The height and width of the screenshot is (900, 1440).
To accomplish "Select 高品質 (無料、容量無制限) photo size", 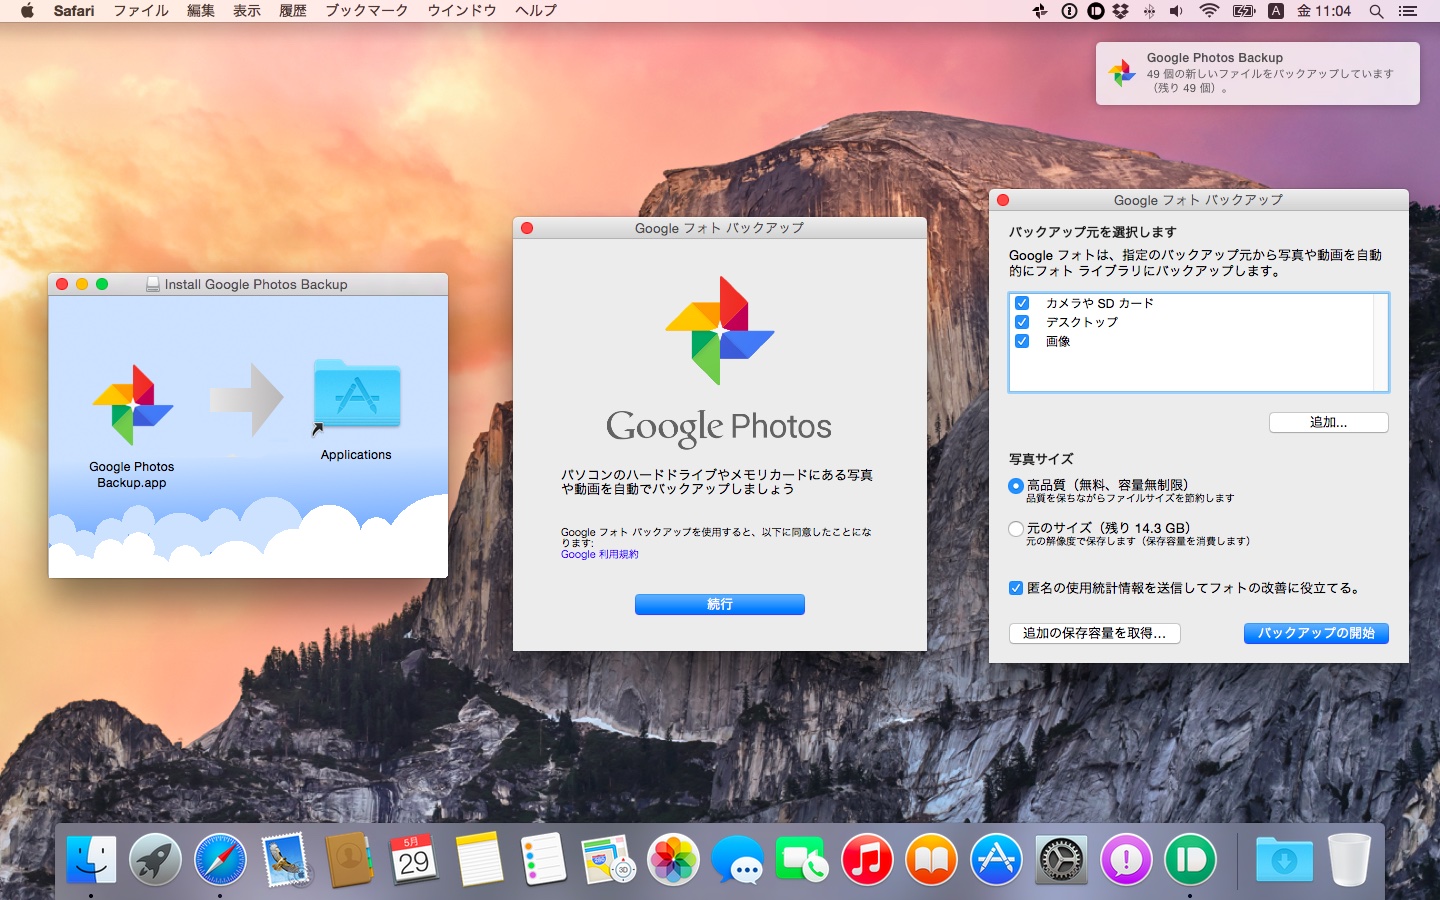I will 1016,486.
